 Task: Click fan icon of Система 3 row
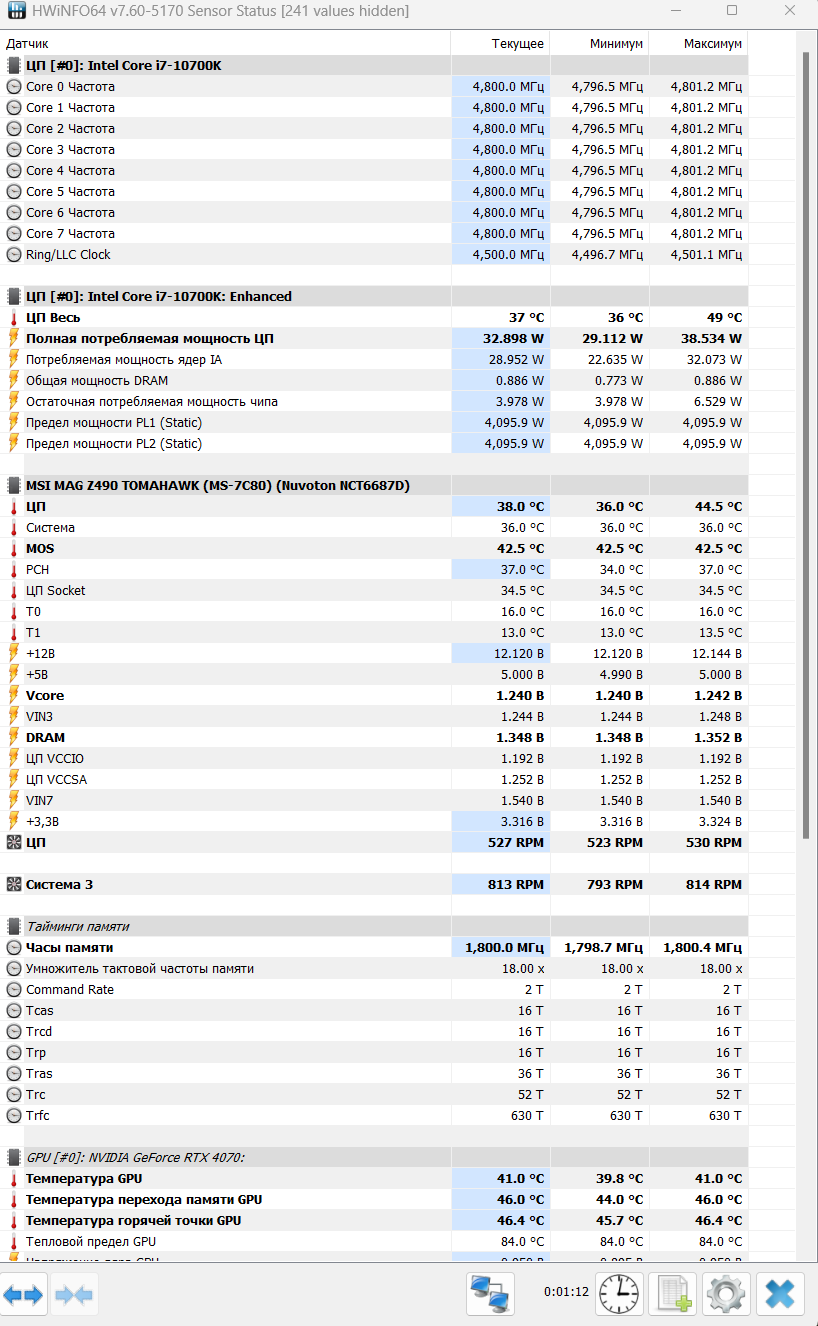[14, 885]
